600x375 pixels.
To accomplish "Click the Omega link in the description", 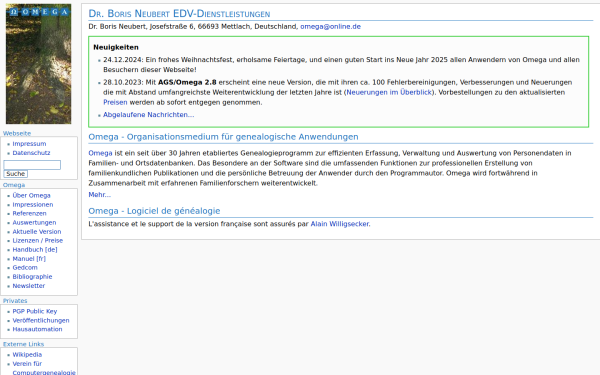I will pyautogui.click(x=100, y=153).
